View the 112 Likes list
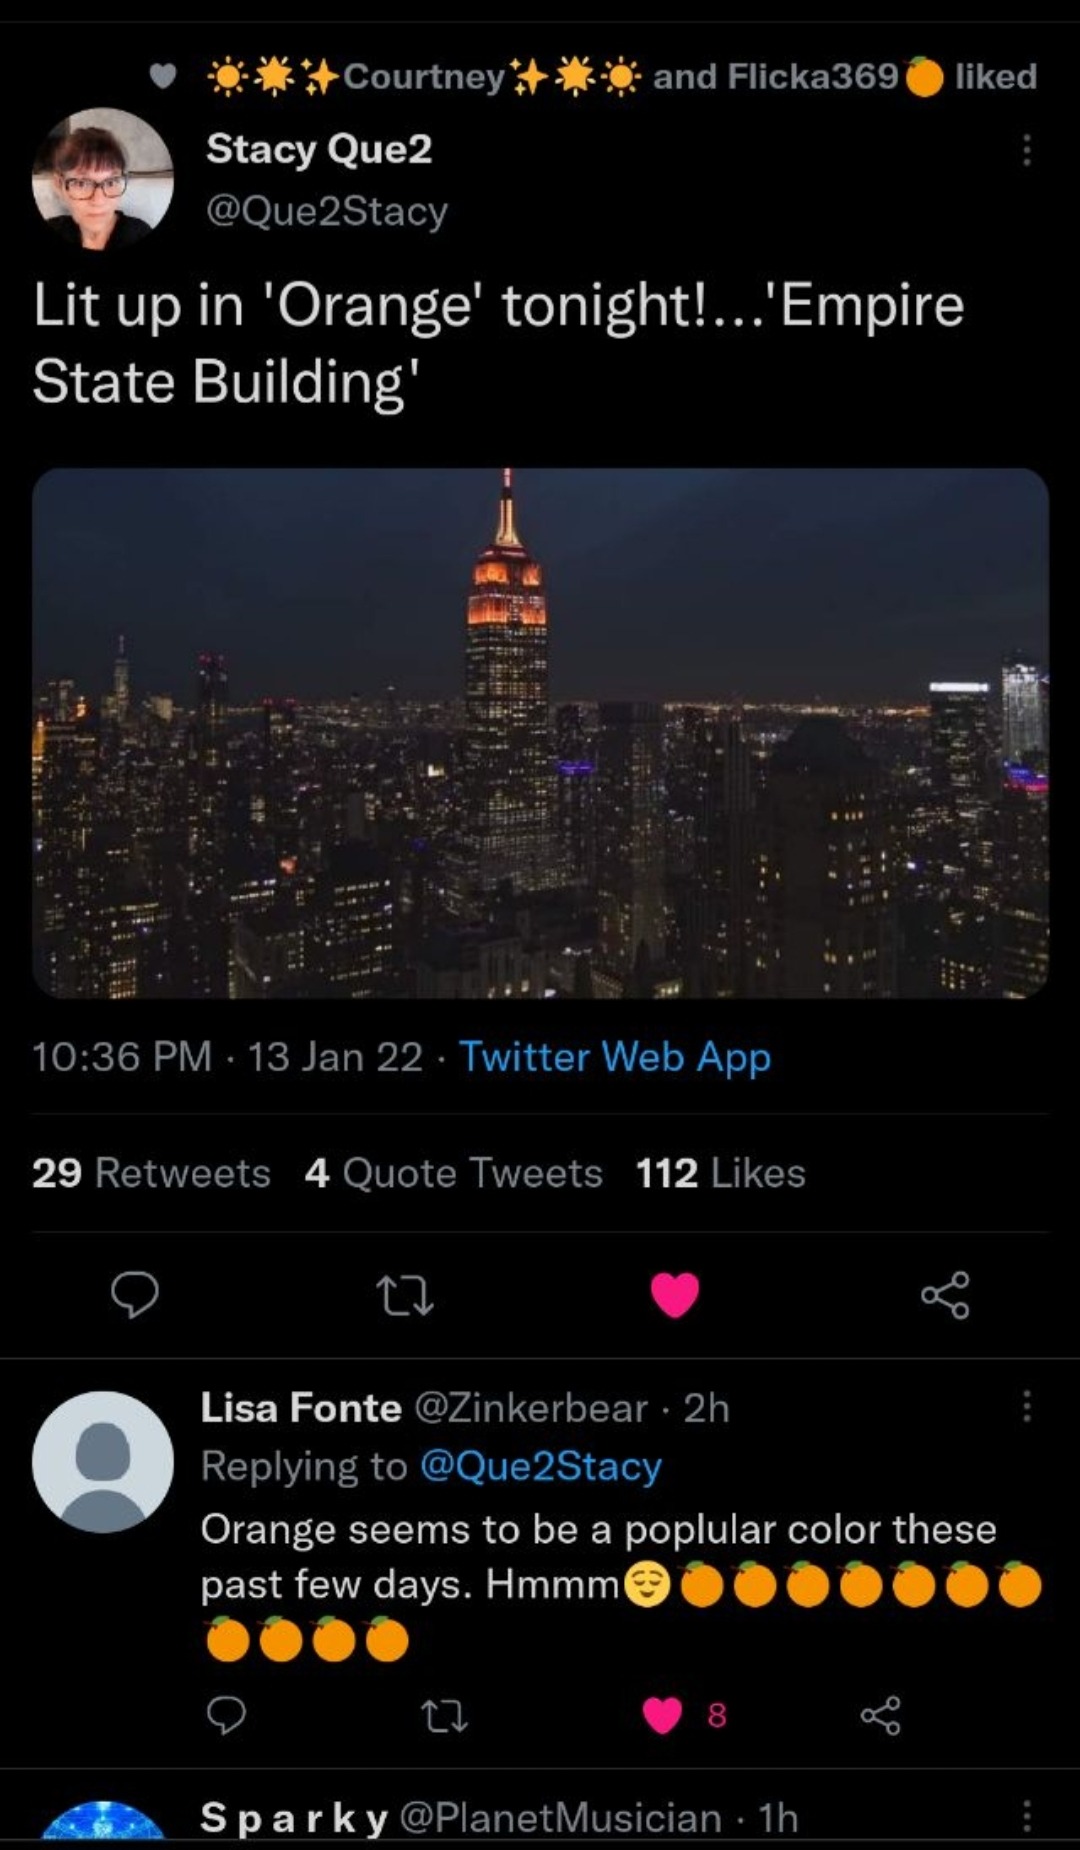The height and width of the screenshot is (1850, 1080). pos(720,1173)
